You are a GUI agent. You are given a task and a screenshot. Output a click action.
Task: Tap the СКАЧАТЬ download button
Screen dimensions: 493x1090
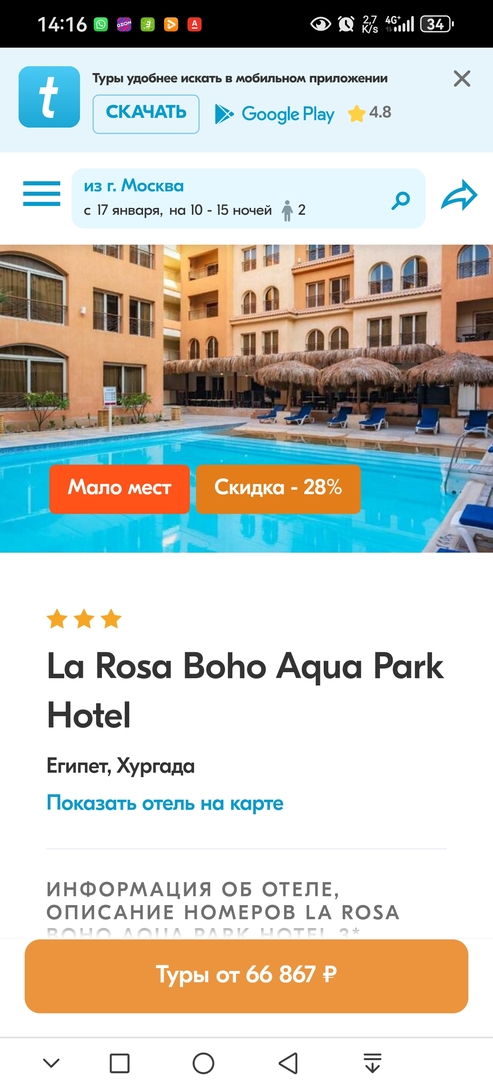[x=146, y=114]
